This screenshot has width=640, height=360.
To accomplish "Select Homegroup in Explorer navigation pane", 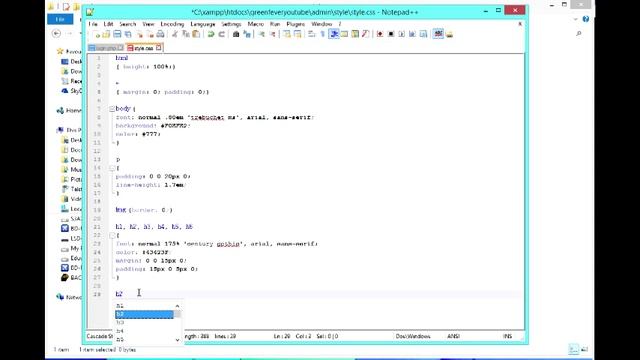I will (69, 111).
